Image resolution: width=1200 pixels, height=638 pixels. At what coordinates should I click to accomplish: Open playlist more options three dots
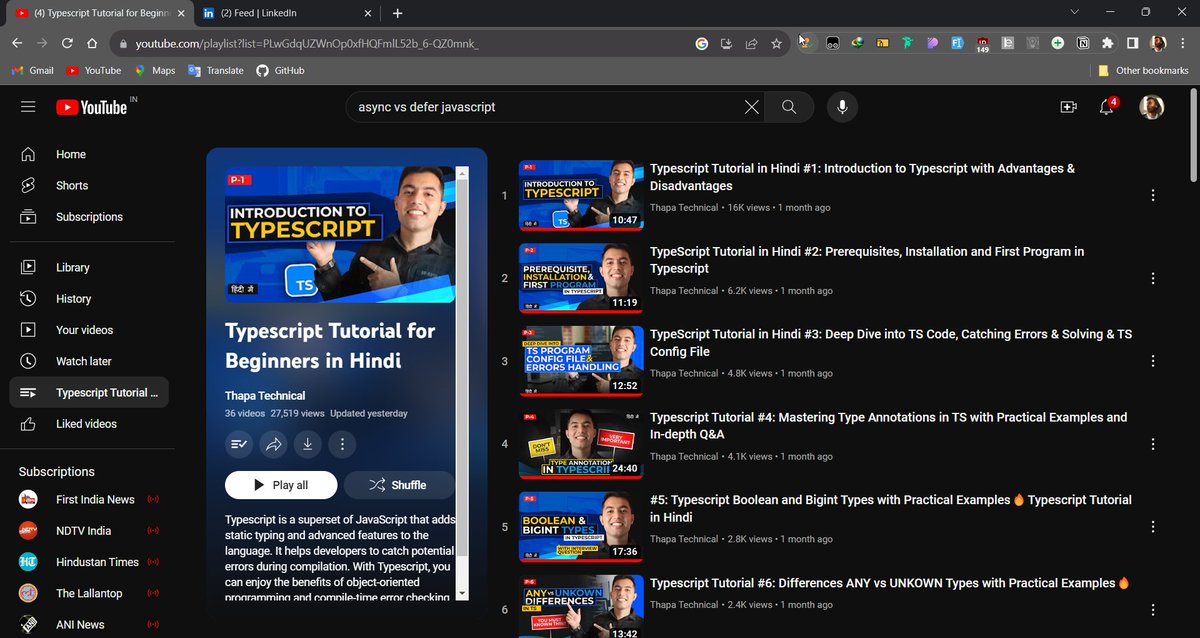pyautogui.click(x=342, y=444)
